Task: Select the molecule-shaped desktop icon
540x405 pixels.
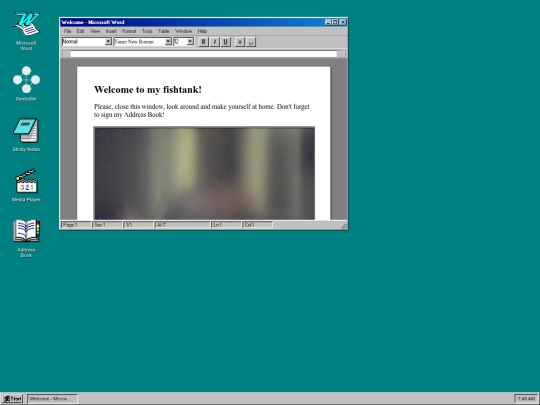Action: point(27,83)
